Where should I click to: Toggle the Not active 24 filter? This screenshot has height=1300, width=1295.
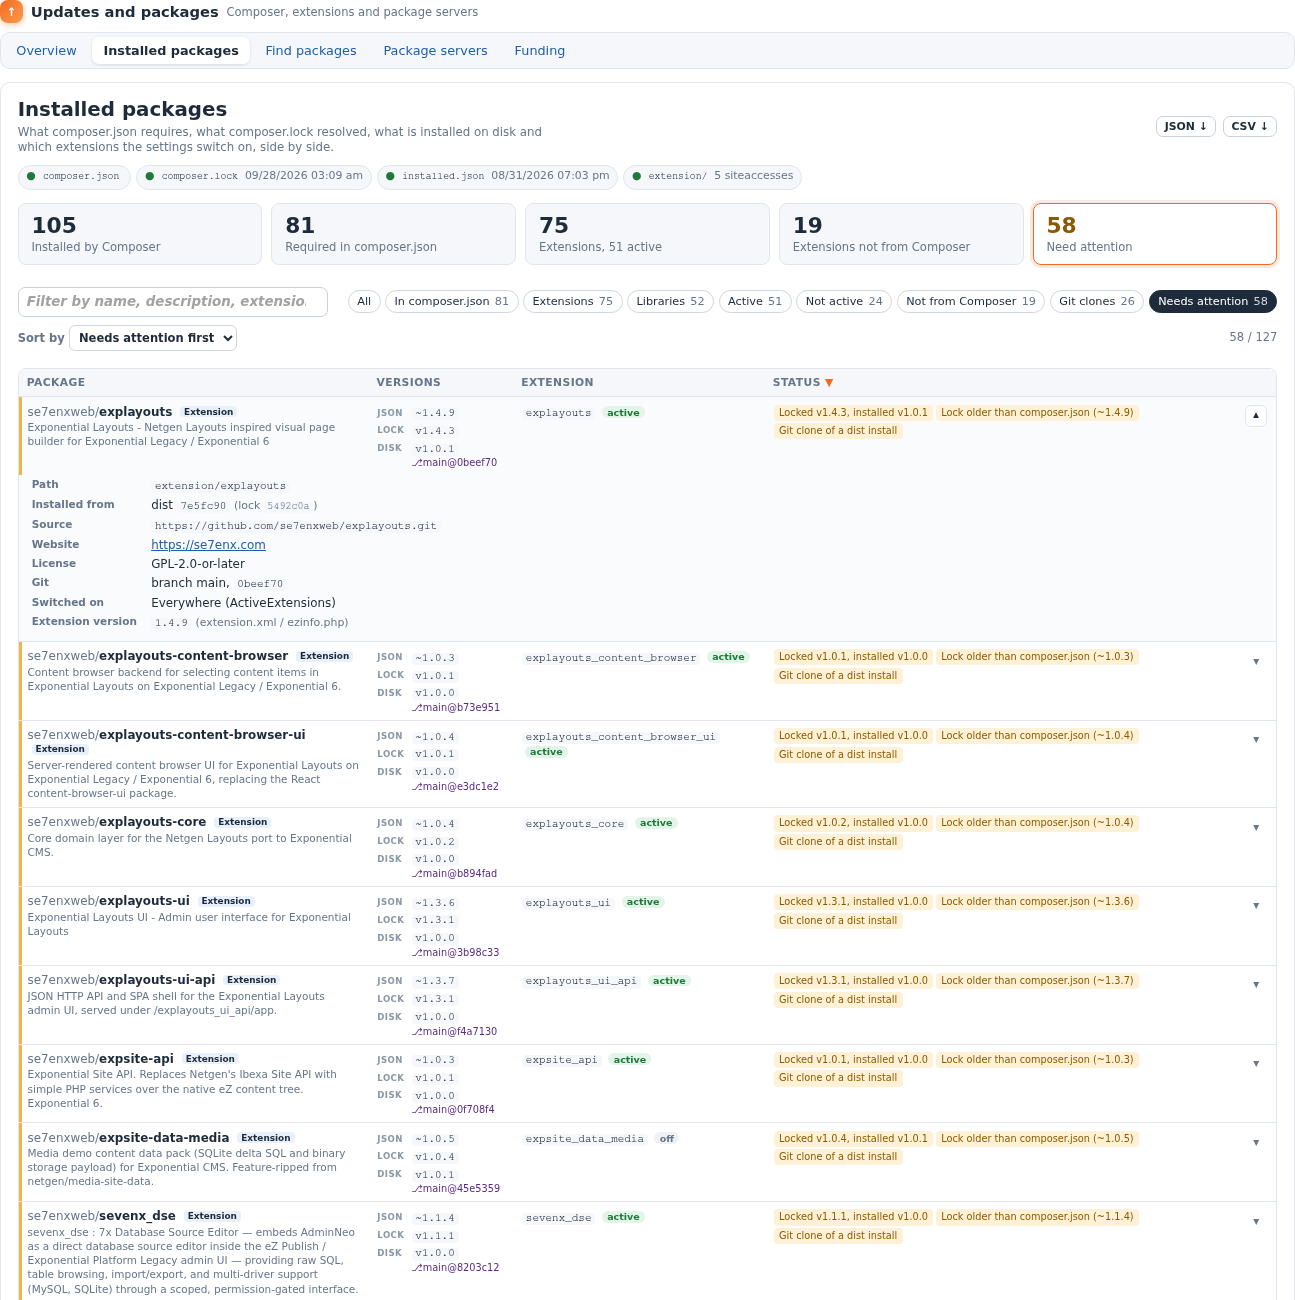(844, 301)
